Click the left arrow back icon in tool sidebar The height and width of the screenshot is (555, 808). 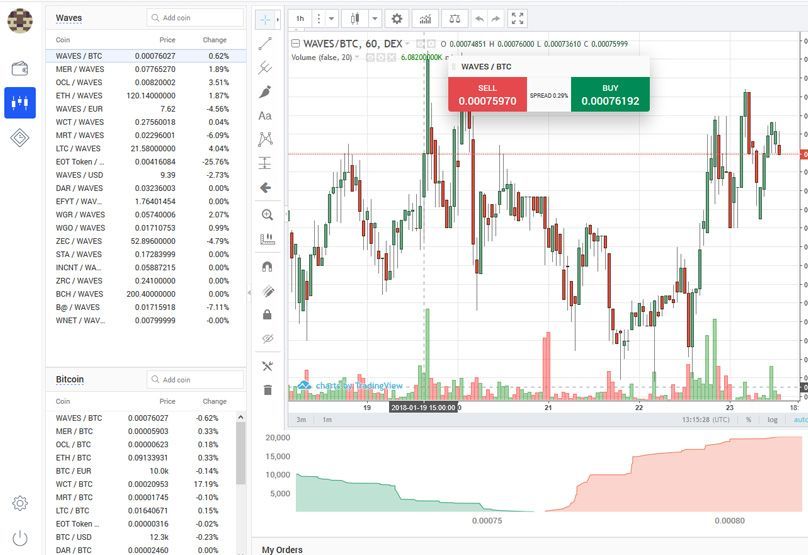266,188
